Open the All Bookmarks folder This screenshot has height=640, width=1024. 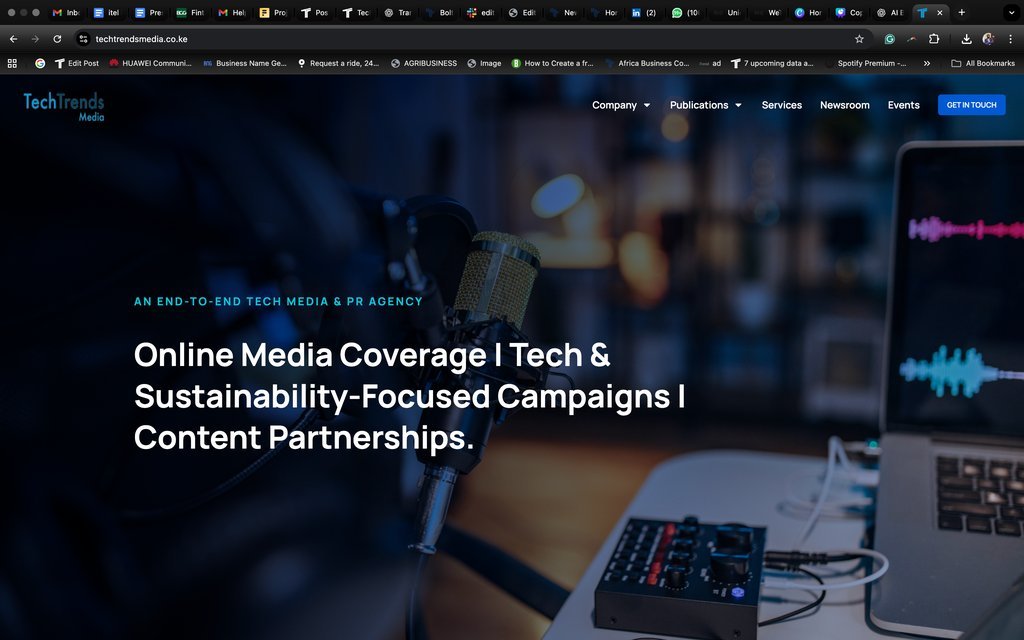(983, 63)
